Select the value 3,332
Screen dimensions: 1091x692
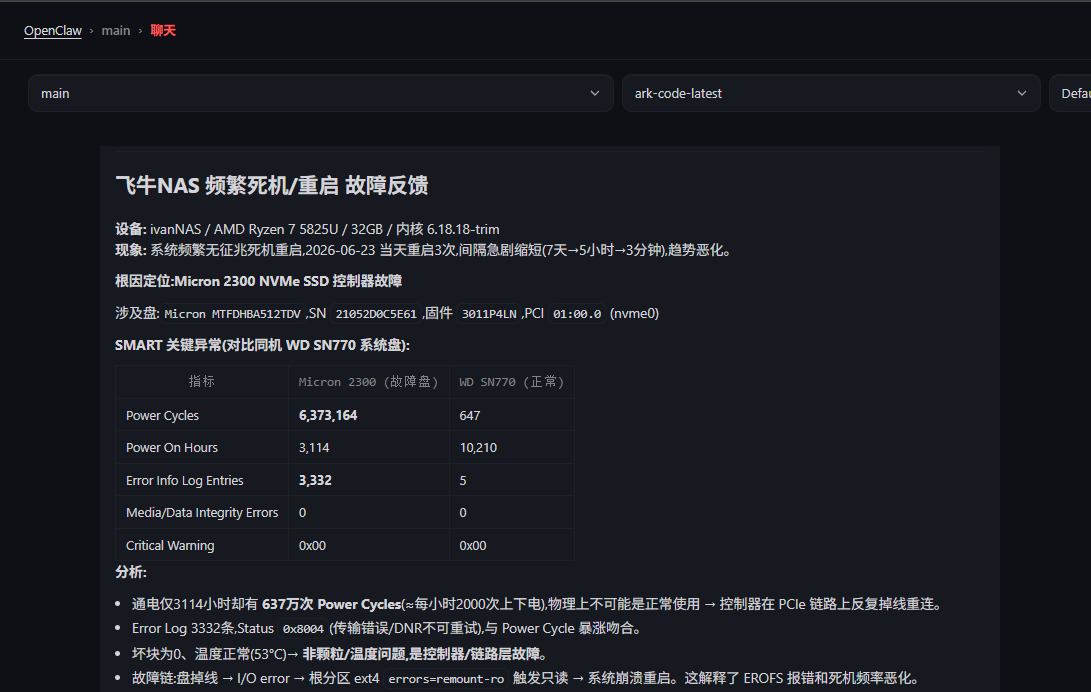click(x=315, y=481)
